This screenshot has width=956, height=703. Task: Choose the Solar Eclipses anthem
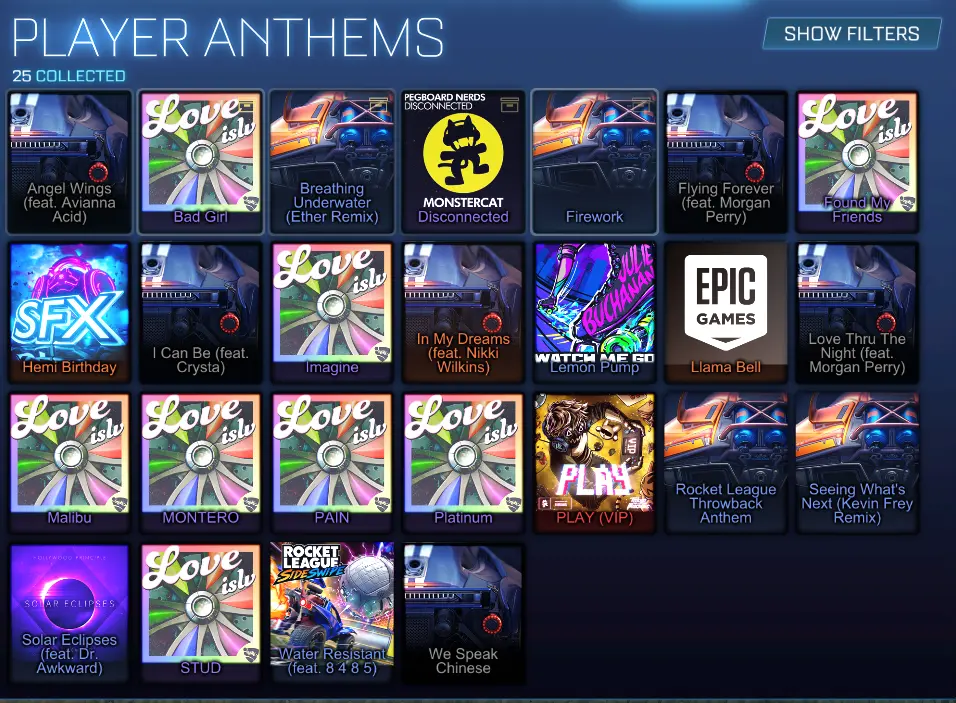click(x=70, y=613)
